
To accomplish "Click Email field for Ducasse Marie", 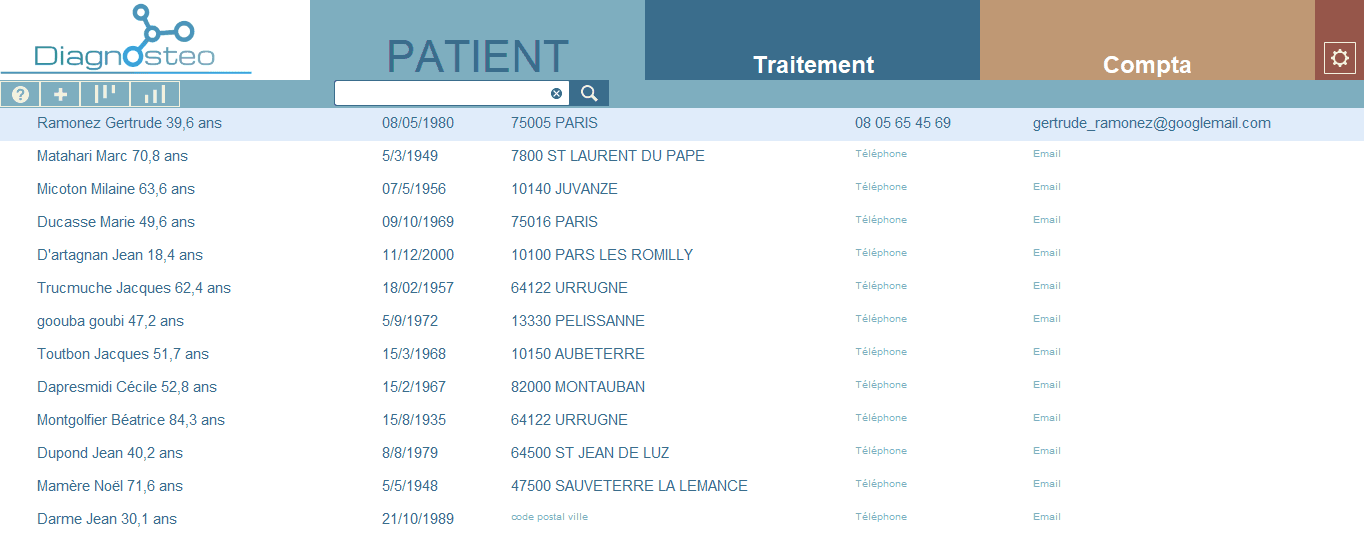I will point(1047,220).
